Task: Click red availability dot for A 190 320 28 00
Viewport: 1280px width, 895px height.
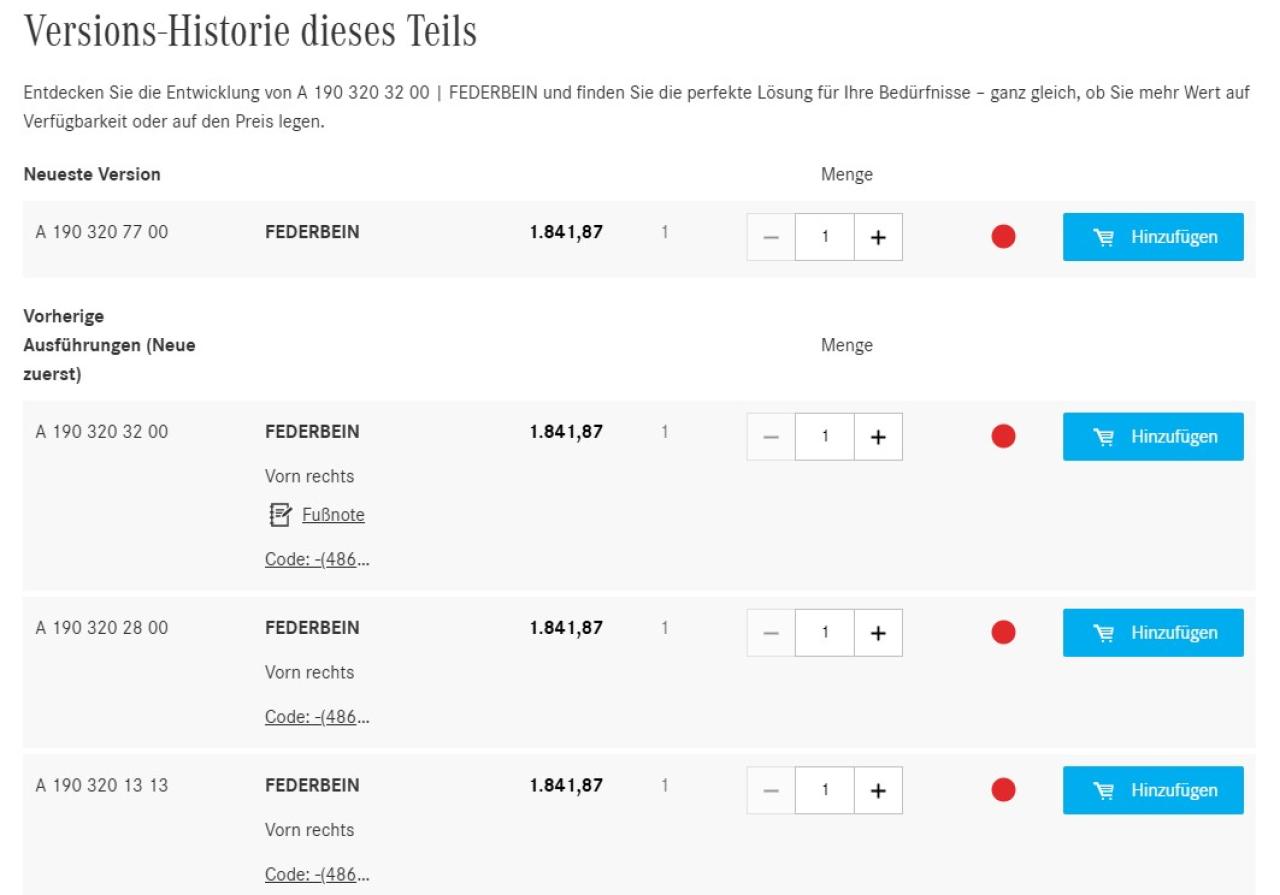Action: [x=1003, y=633]
